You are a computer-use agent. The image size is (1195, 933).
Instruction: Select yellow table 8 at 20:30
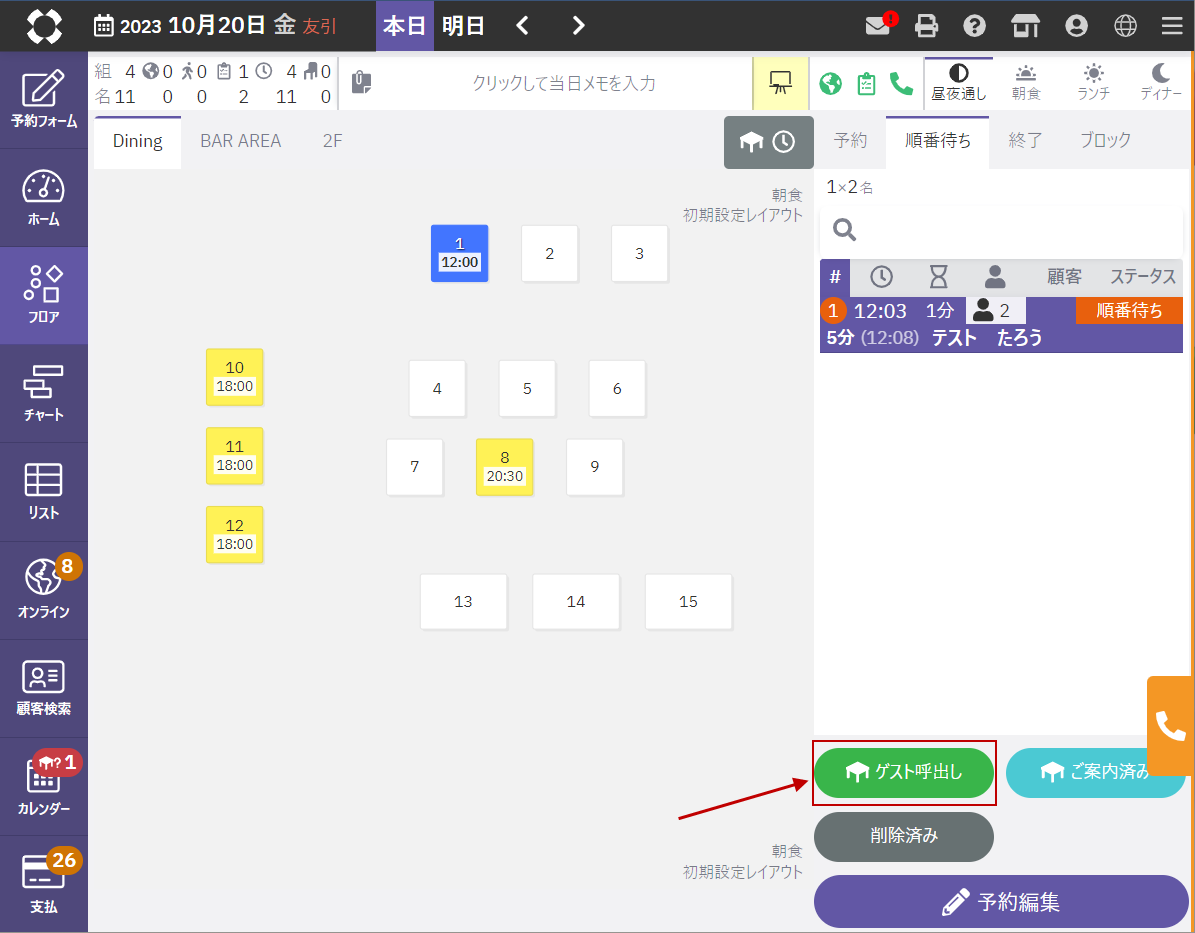pyautogui.click(x=504, y=467)
